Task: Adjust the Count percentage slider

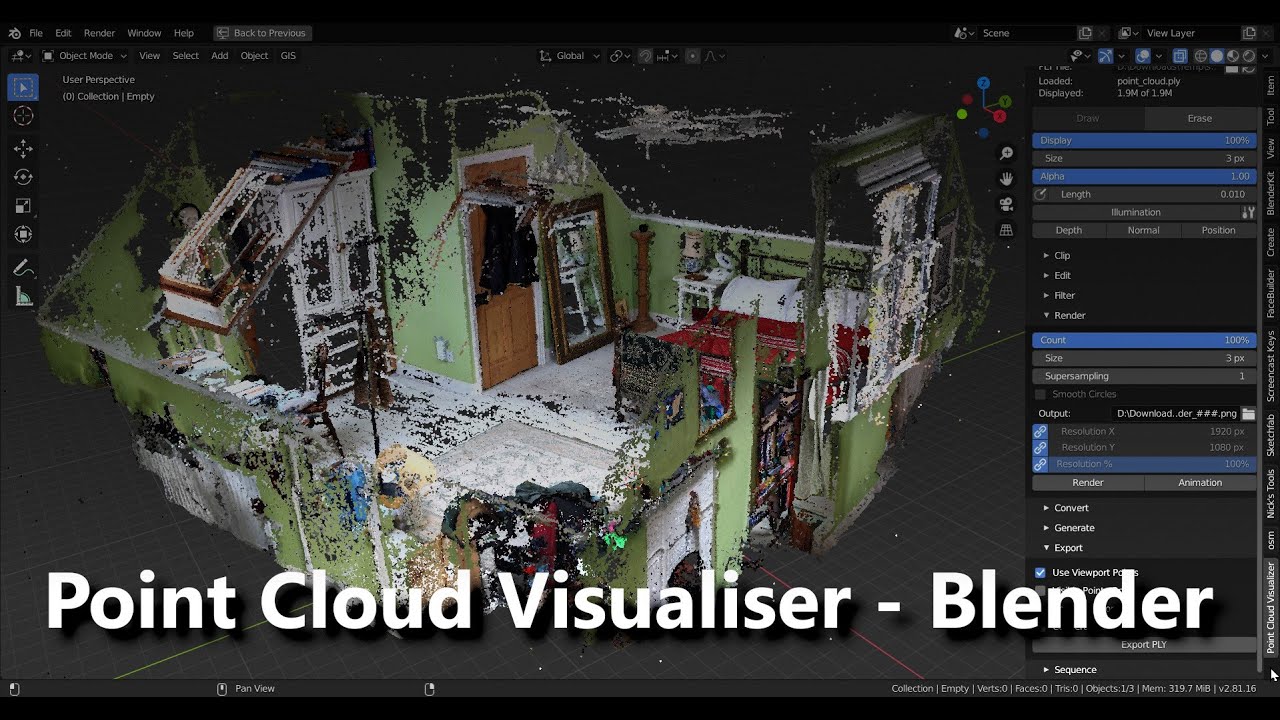Action: (x=1144, y=340)
